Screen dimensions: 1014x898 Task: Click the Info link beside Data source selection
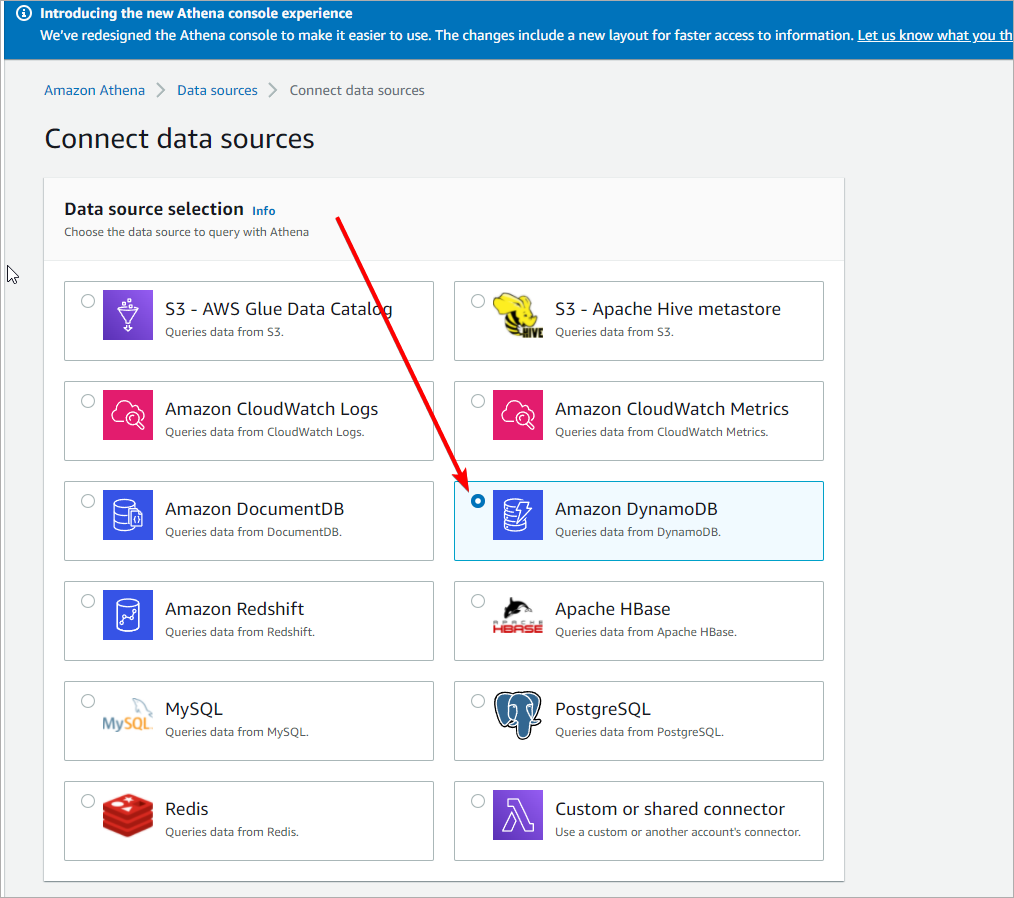263,211
